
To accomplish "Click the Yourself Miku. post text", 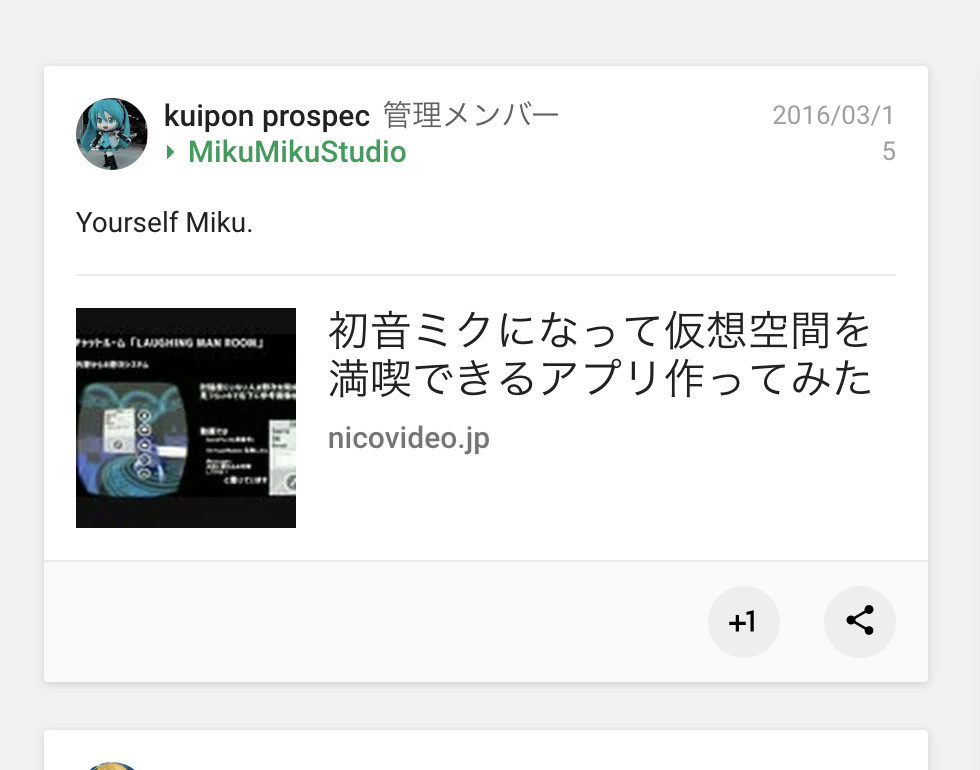I will pos(164,222).
